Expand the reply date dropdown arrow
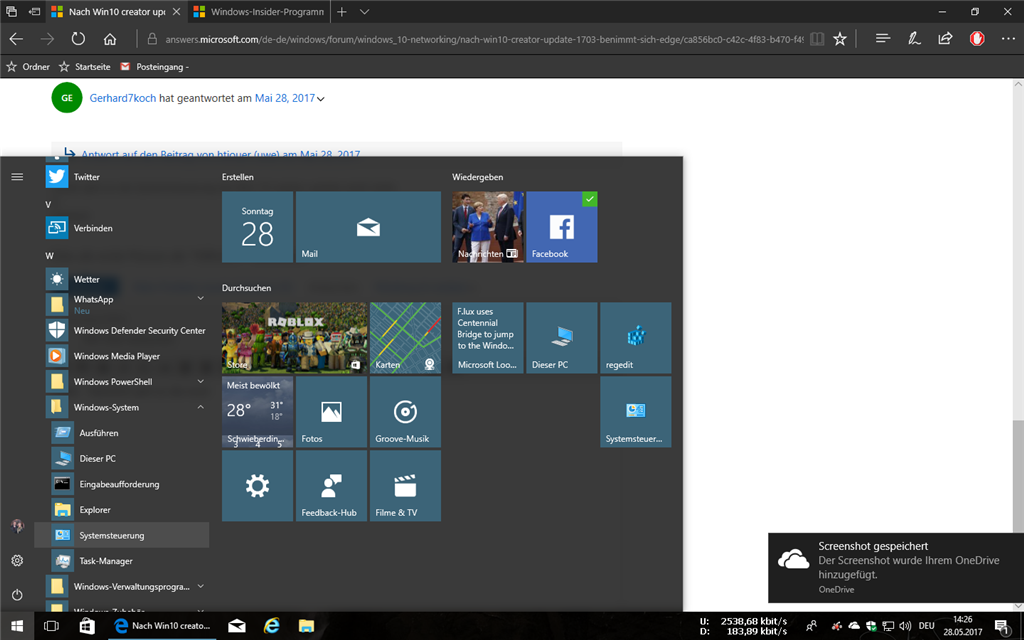The image size is (1024, 640). [x=321, y=99]
